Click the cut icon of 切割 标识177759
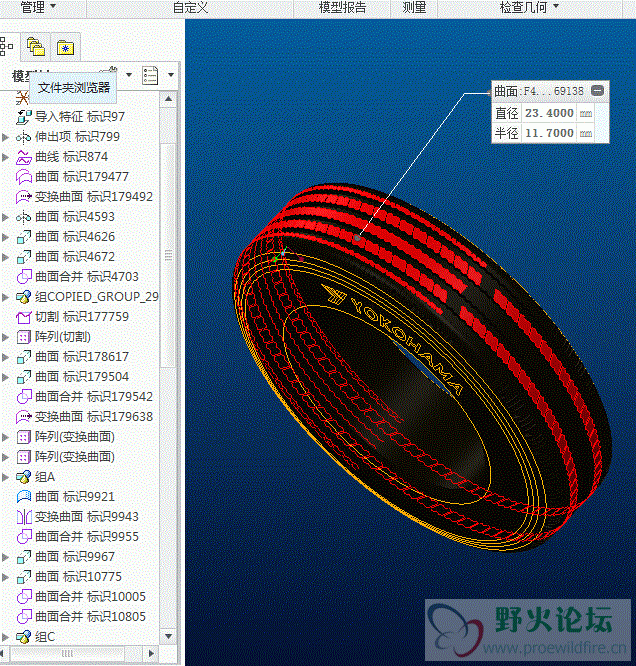The width and height of the screenshot is (636, 666). (24, 317)
